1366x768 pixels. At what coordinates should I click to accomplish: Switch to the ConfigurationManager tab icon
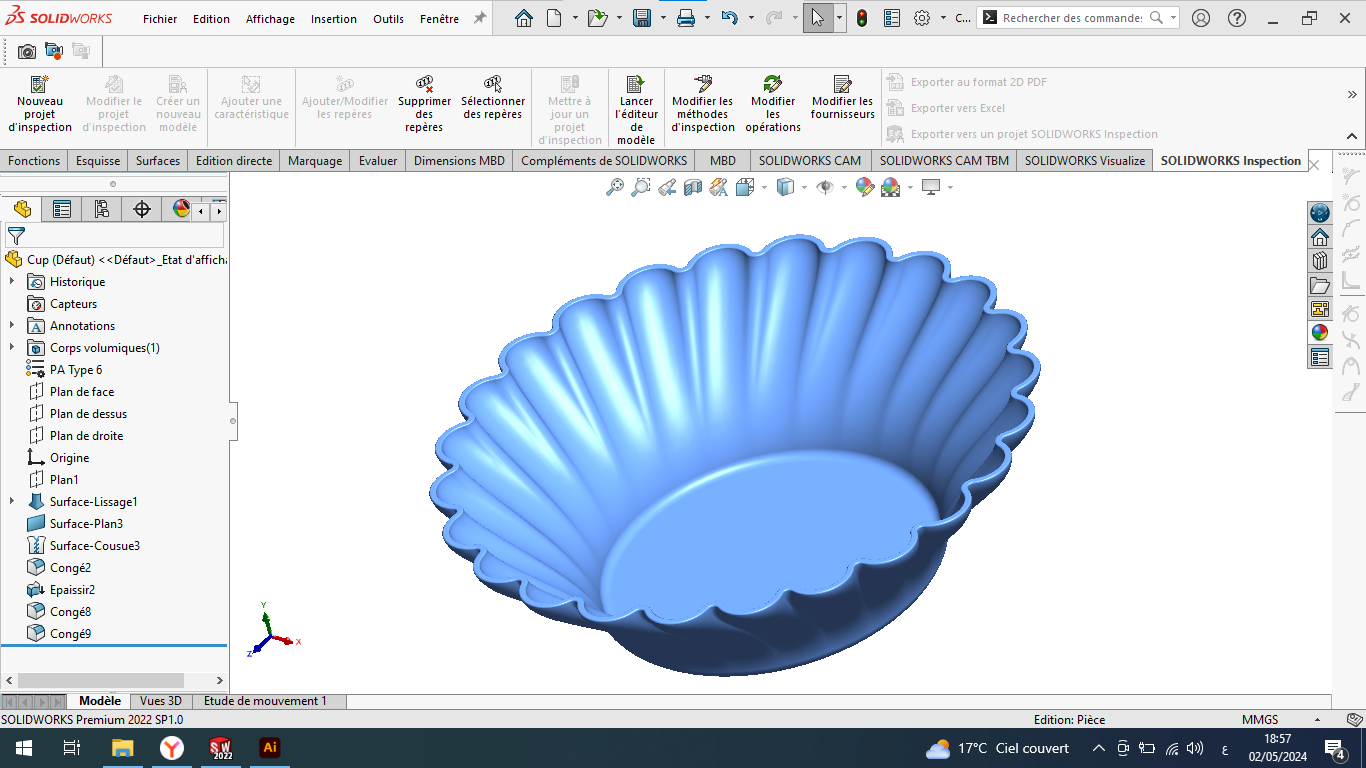103,209
